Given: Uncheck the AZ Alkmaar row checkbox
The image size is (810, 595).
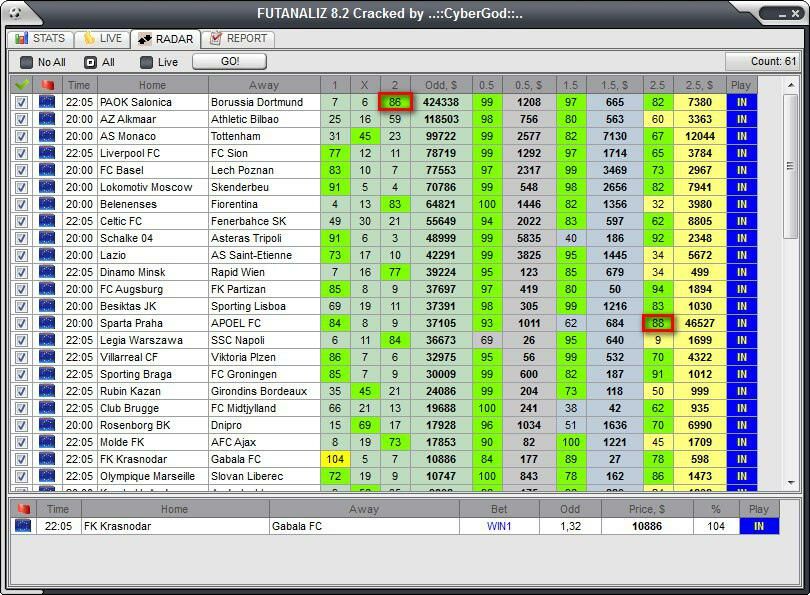Looking at the screenshot, I should tap(21, 119).
